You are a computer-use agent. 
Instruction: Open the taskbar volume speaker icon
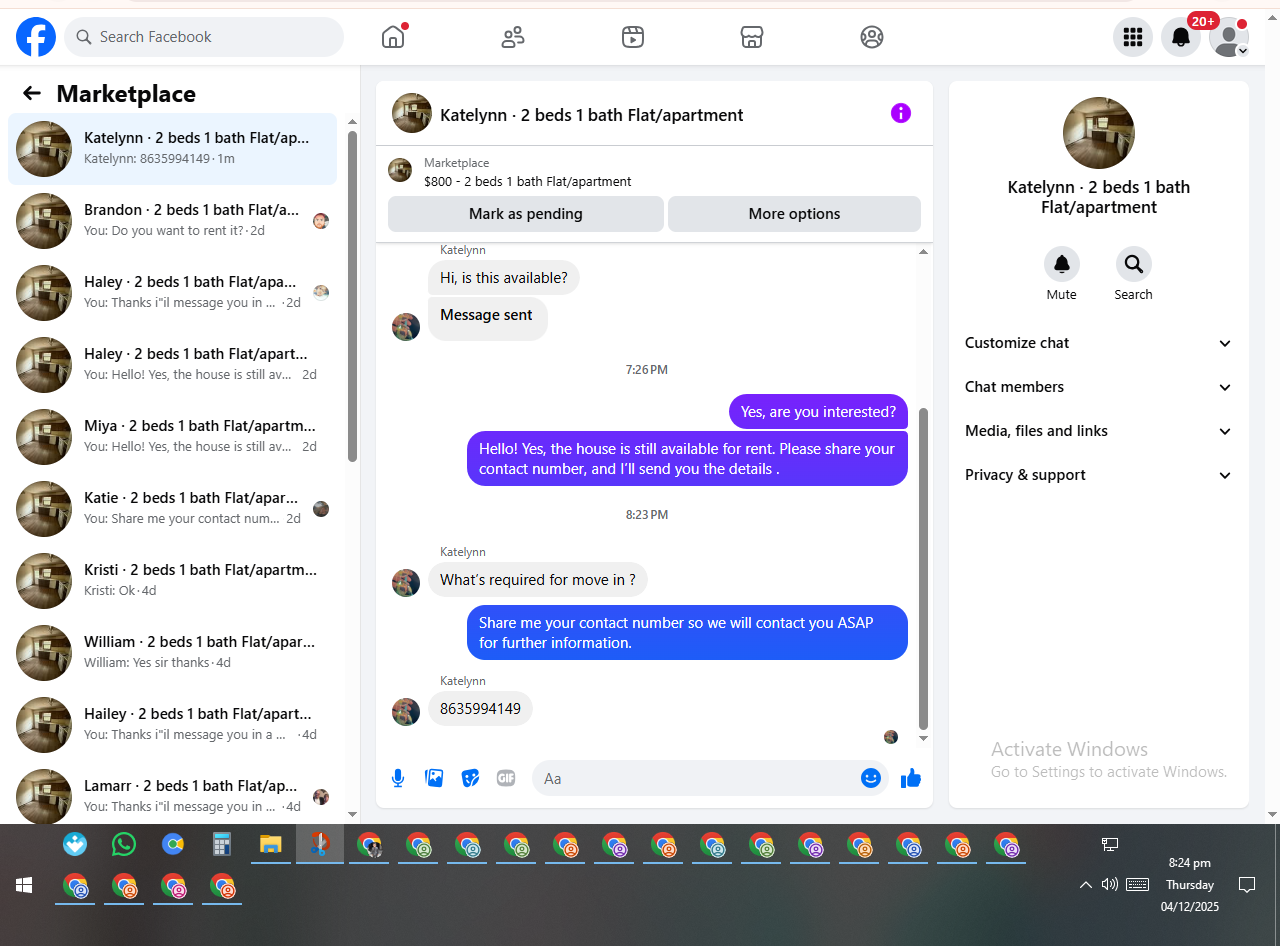click(x=1109, y=884)
